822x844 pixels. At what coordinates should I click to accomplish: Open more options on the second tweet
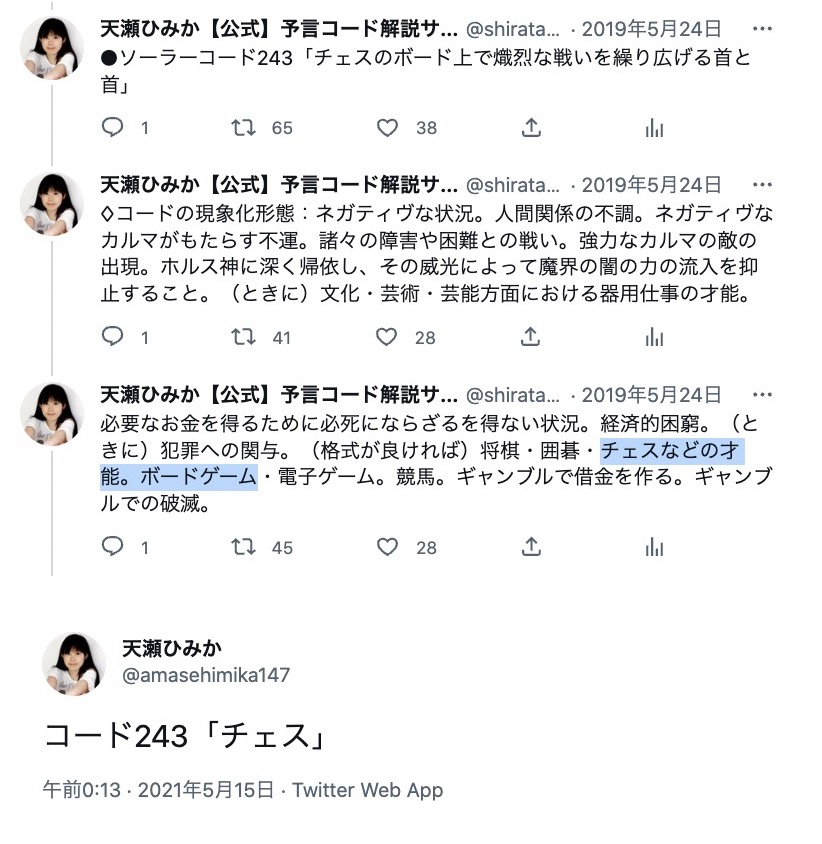click(x=762, y=185)
